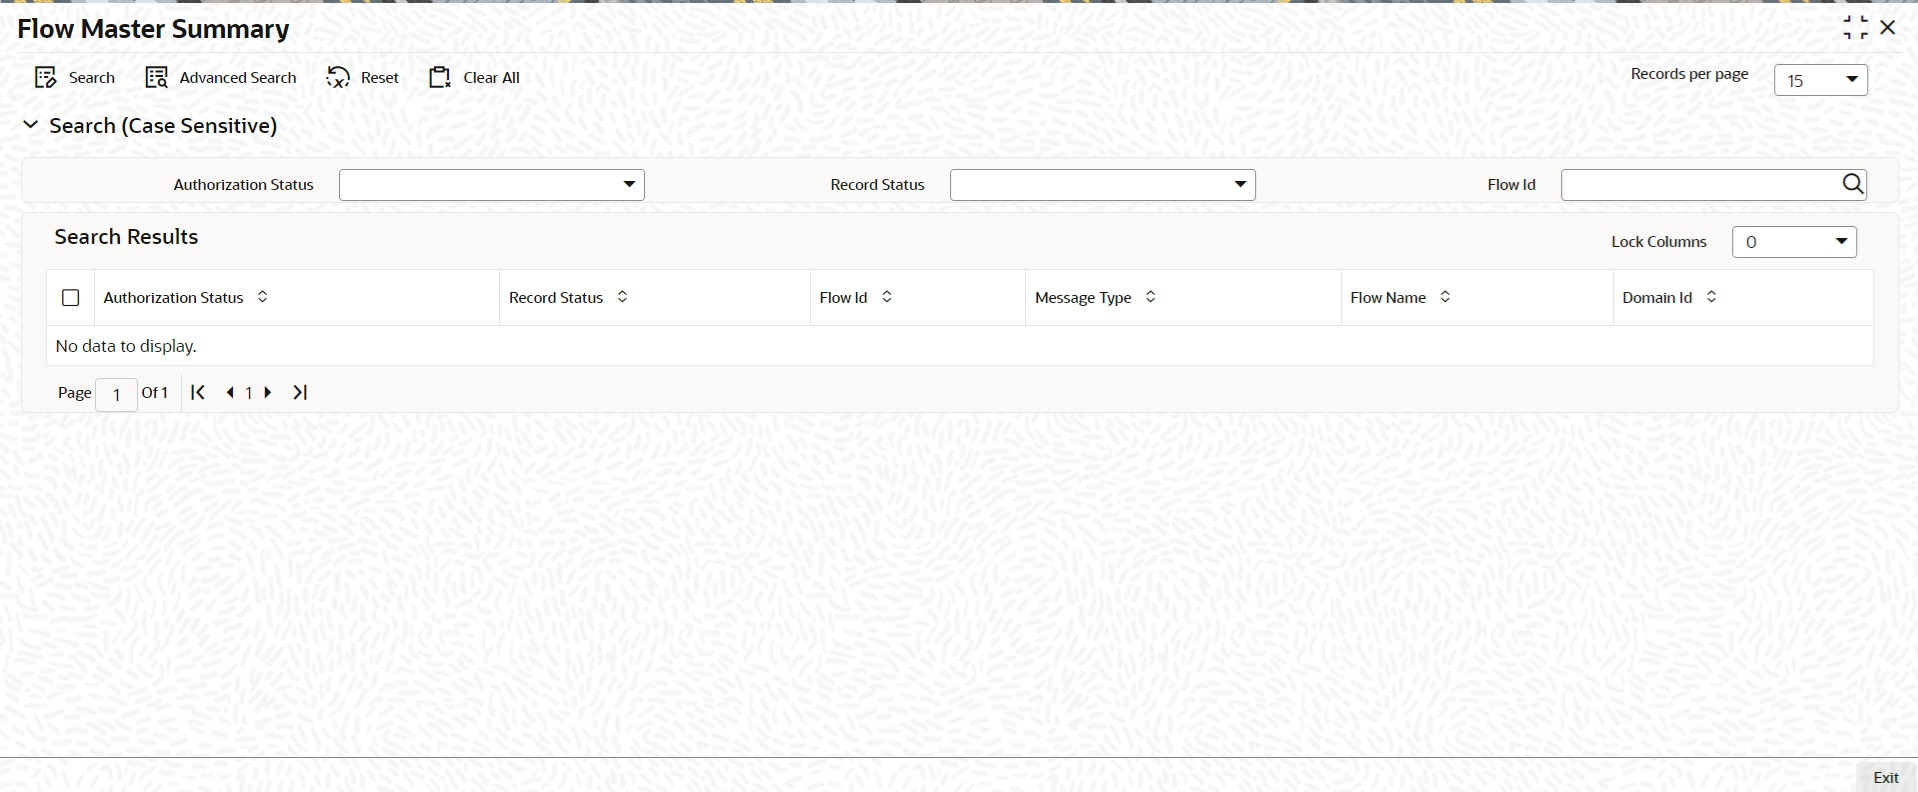Sort by Flow Name column

pyautogui.click(x=1445, y=297)
